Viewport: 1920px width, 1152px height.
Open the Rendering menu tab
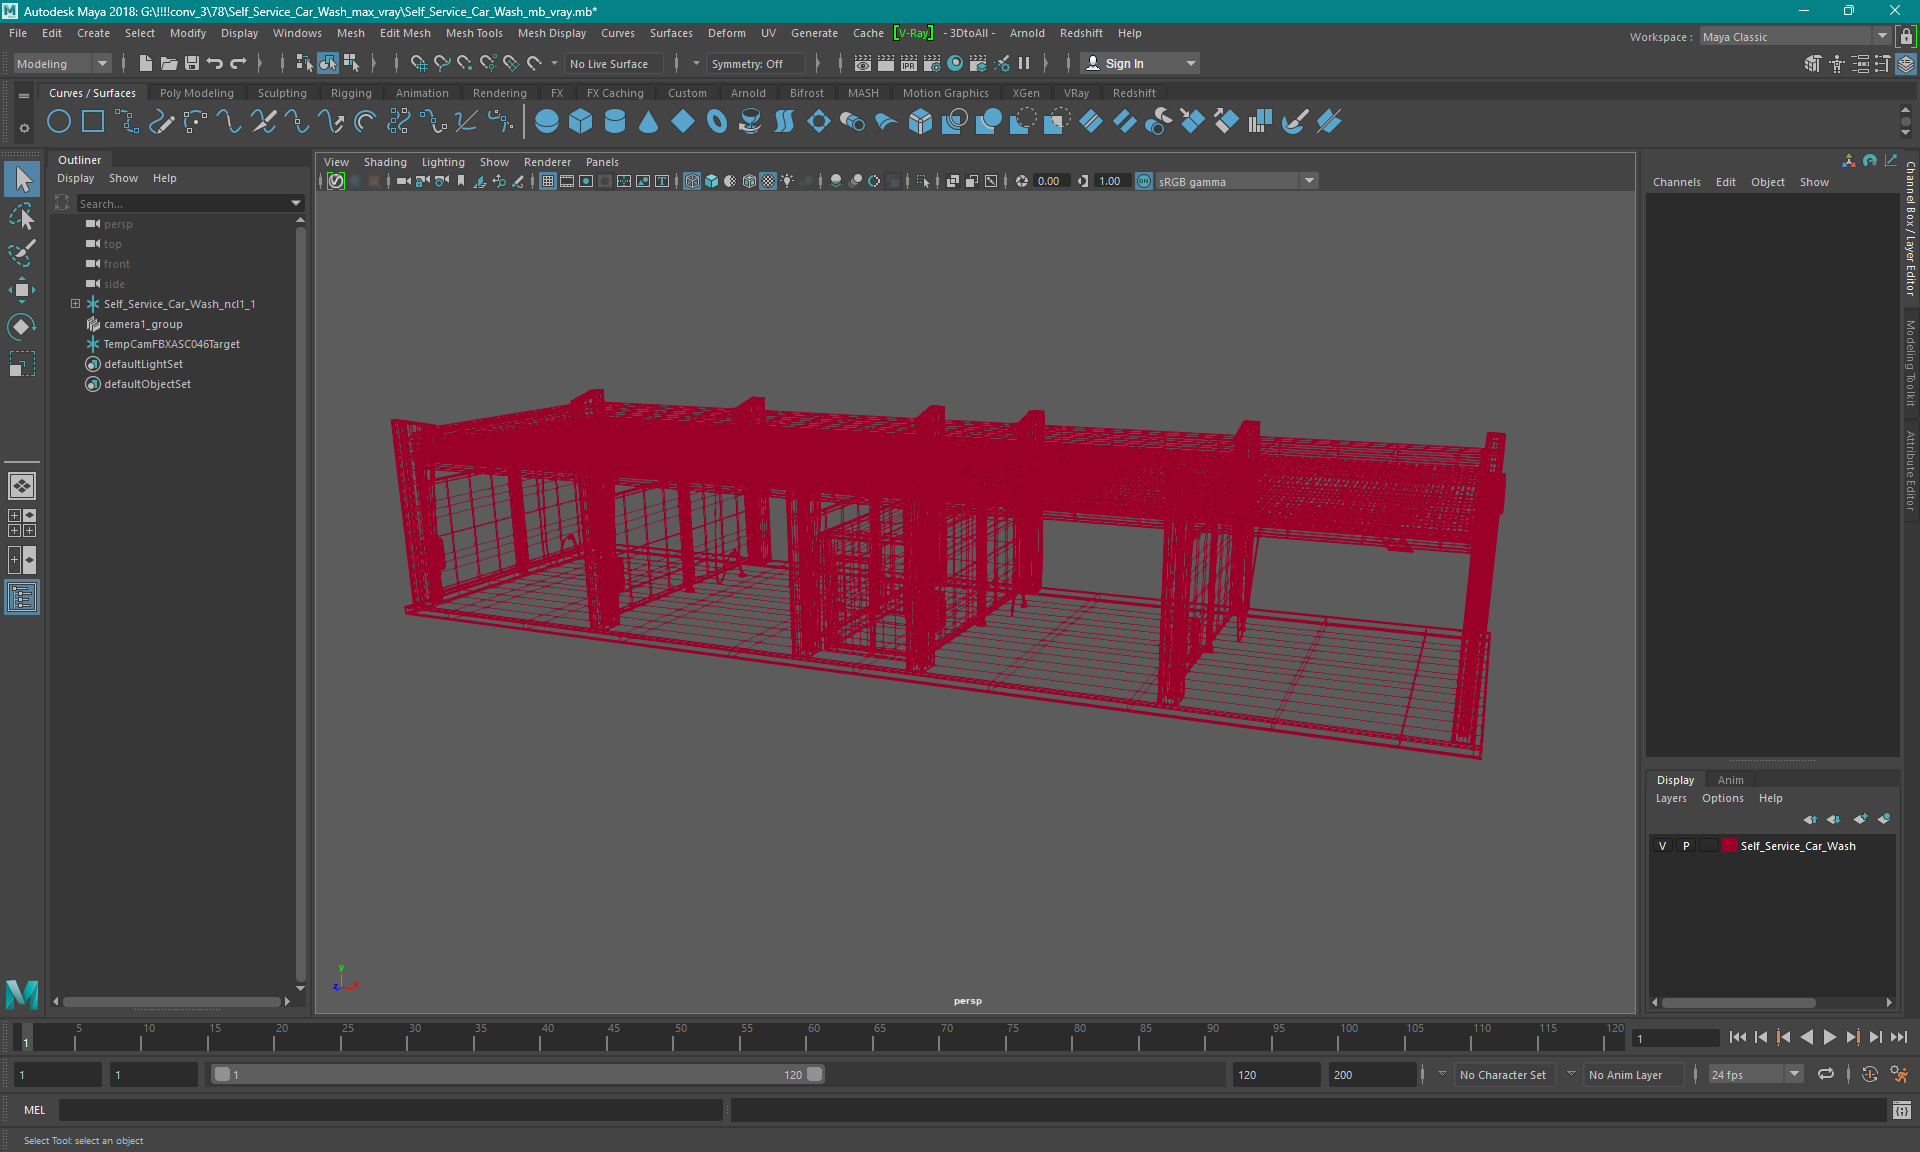click(498, 92)
